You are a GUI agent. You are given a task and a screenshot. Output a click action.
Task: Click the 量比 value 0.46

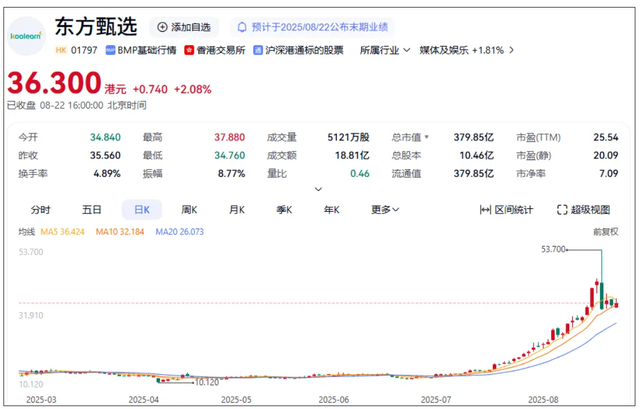[360, 173]
